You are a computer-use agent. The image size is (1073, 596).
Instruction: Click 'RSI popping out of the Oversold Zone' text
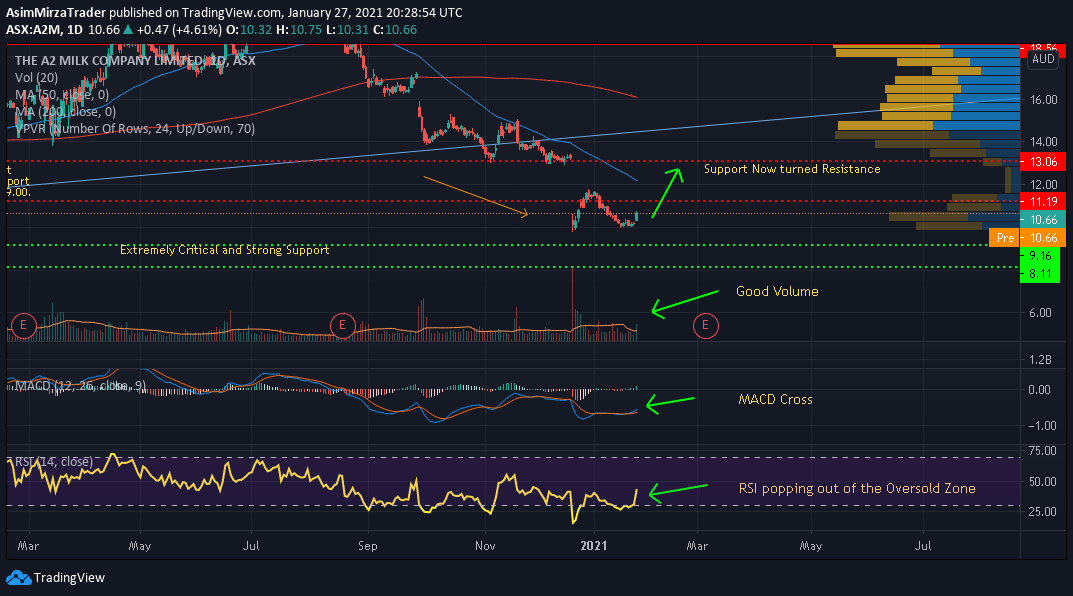point(857,489)
